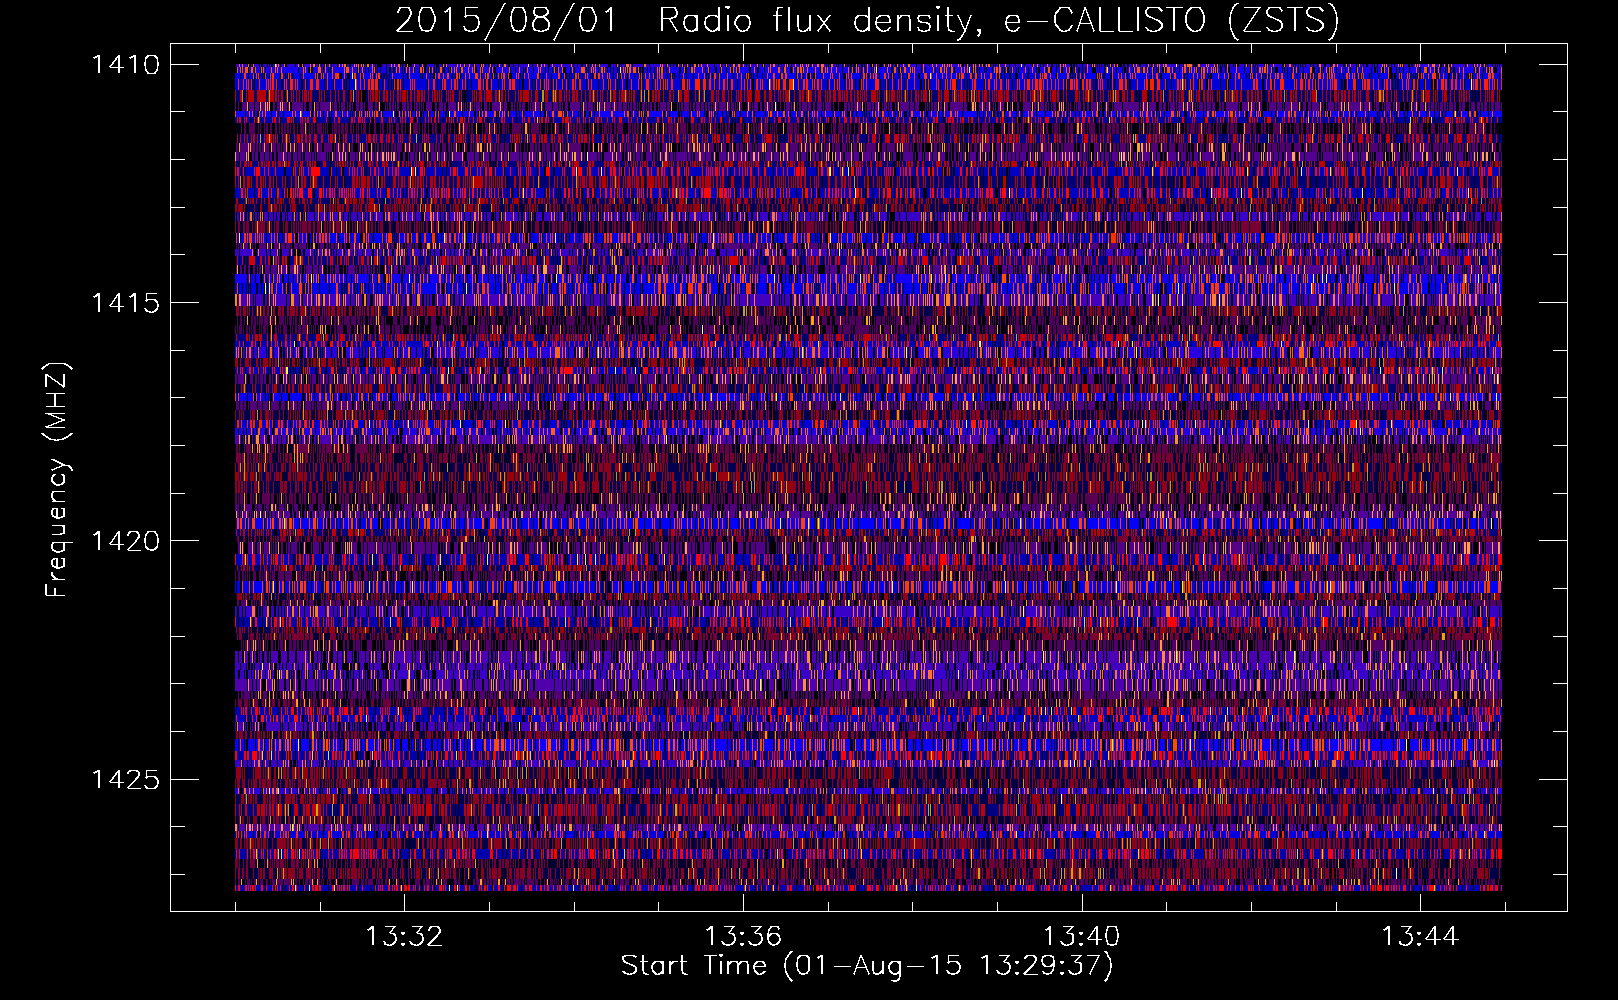Click the 13:40 time axis label
This screenshot has width=1618, height=1000.
point(1081,936)
